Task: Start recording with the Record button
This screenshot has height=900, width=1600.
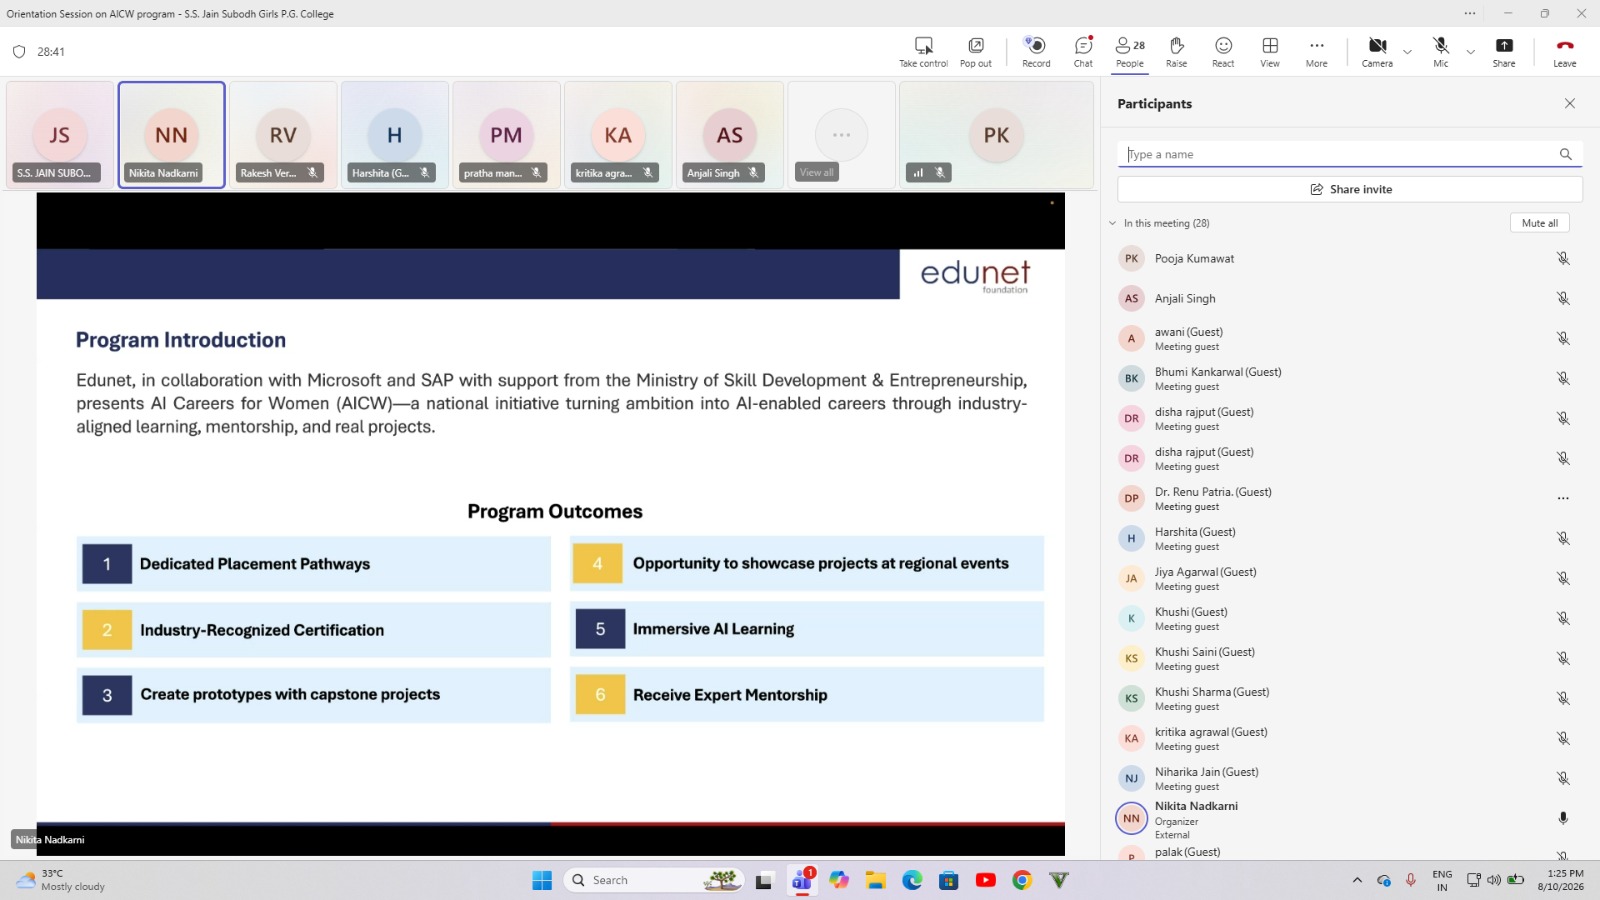Action: [1036, 52]
